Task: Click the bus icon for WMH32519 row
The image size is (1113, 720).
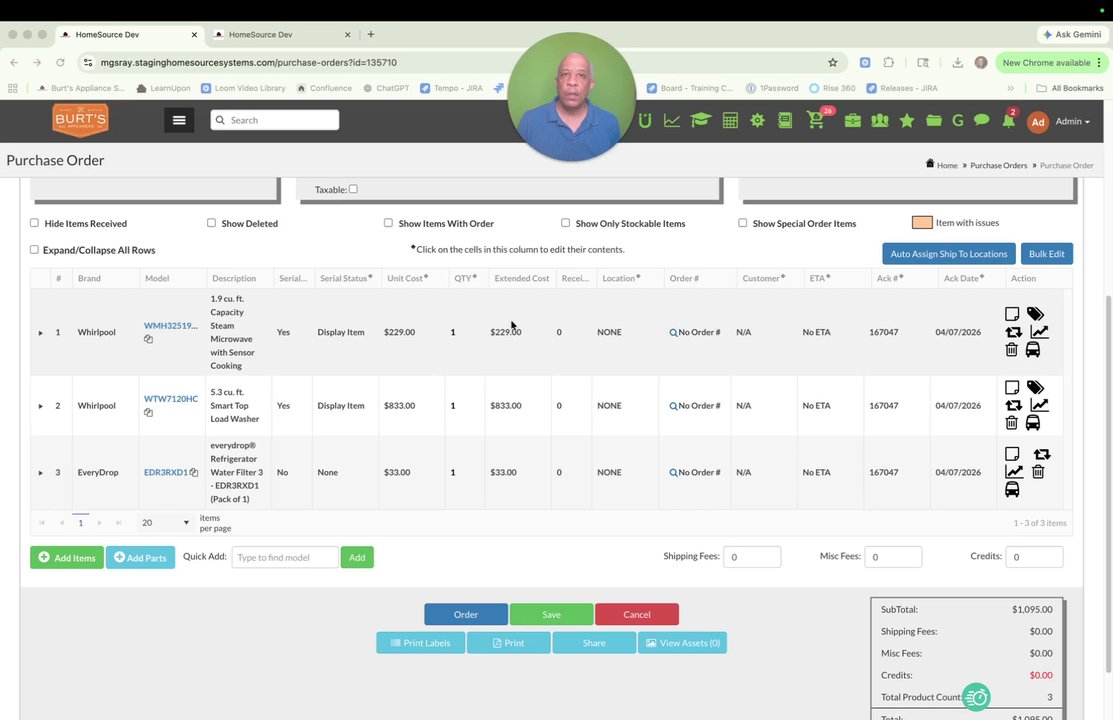Action: (x=1033, y=349)
